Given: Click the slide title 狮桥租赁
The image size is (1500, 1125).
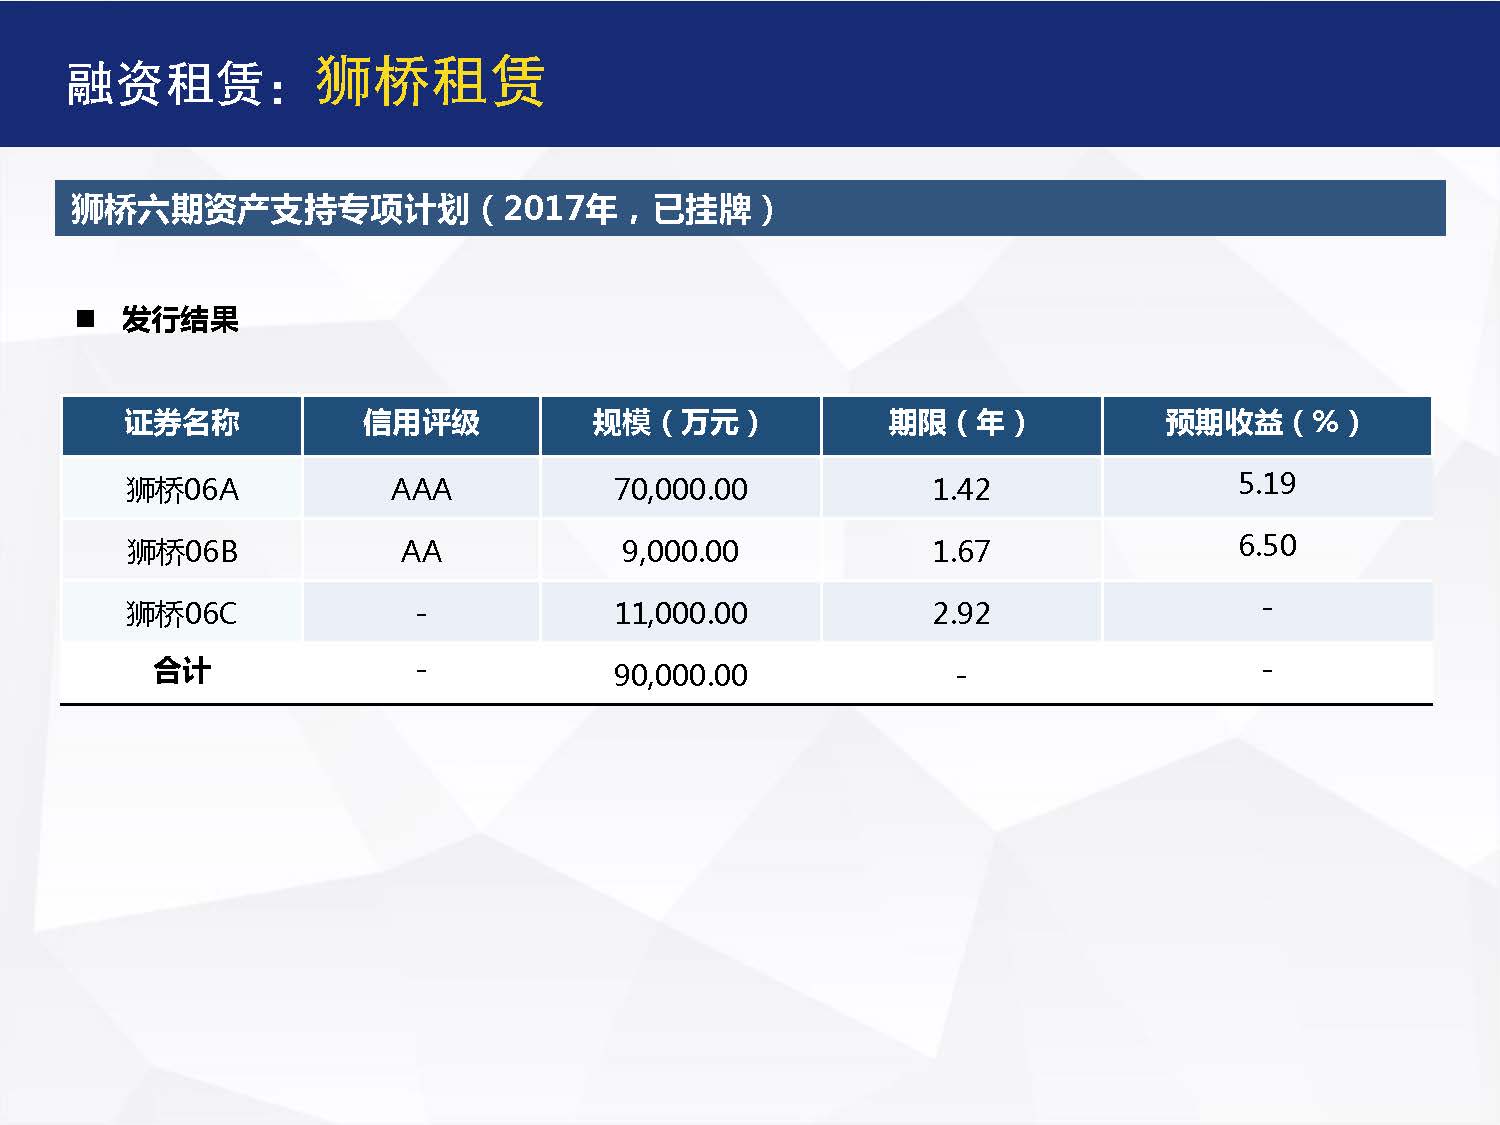Looking at the screenshot, I should coord(430,80).
